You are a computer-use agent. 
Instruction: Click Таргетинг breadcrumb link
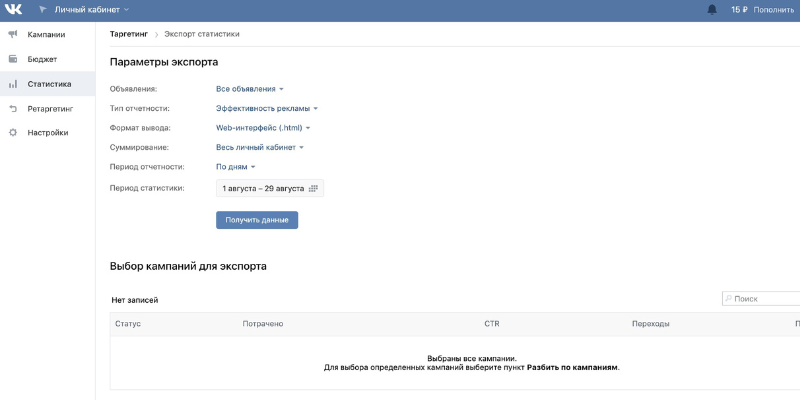coord(128,34)
